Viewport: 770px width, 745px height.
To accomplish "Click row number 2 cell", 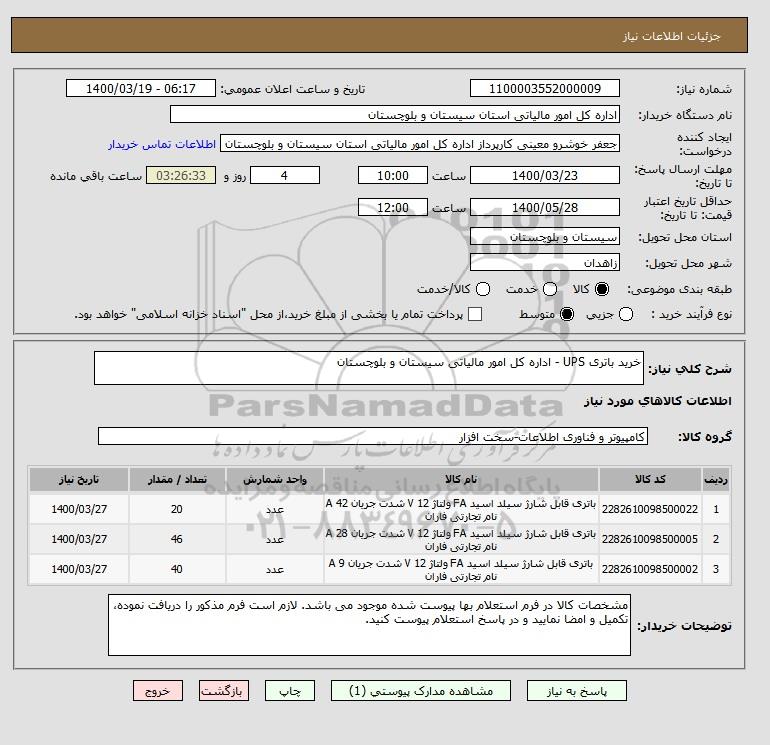I will (x=715, y=539).
